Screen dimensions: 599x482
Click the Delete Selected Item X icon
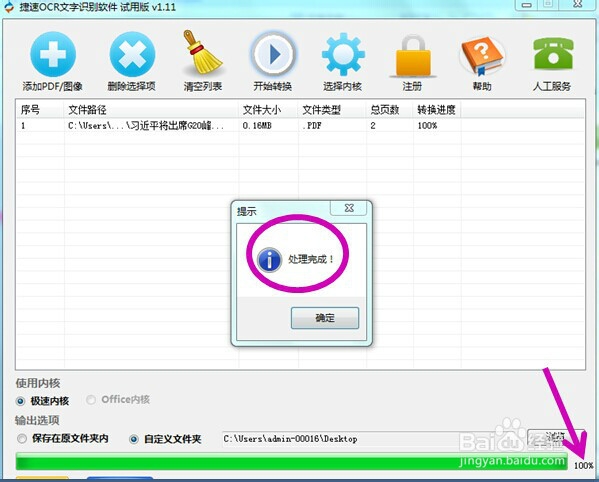tap(132, 54)
